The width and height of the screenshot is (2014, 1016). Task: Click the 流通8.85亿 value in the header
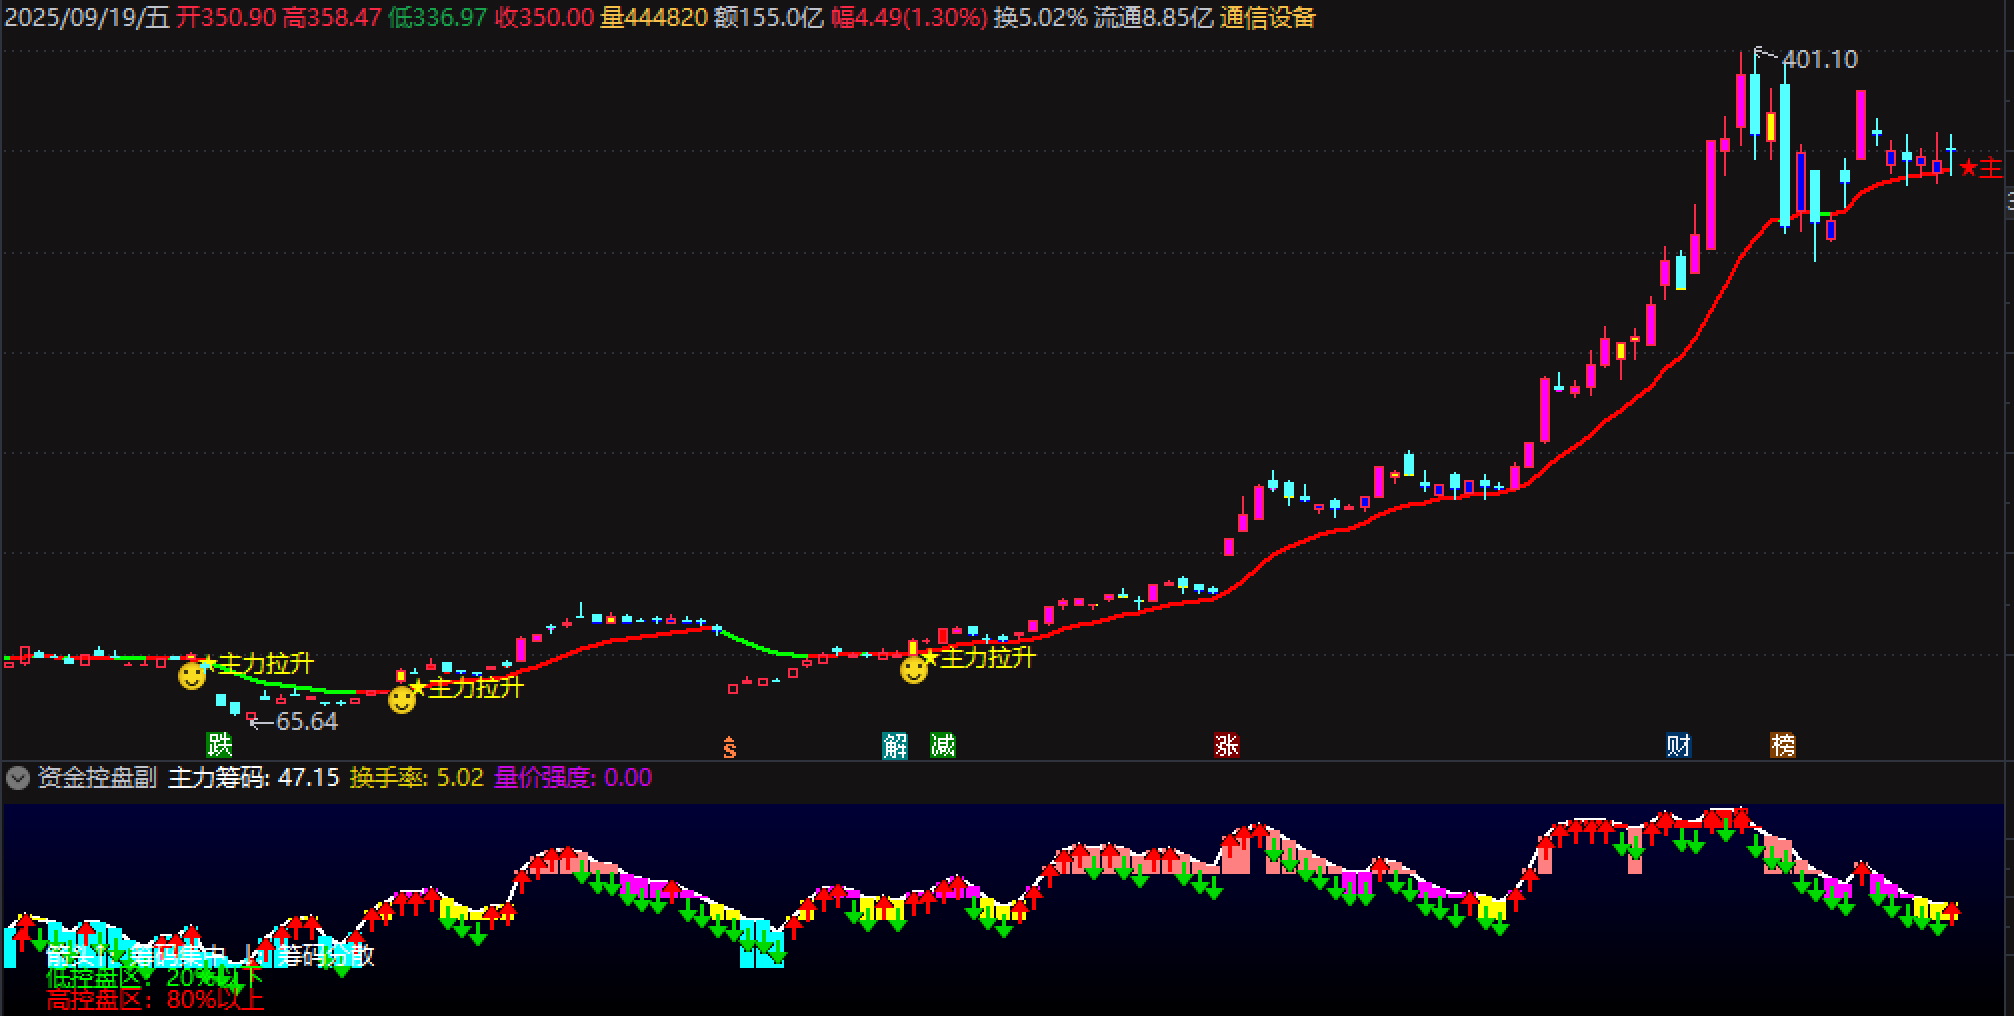tap(1153, 18)
